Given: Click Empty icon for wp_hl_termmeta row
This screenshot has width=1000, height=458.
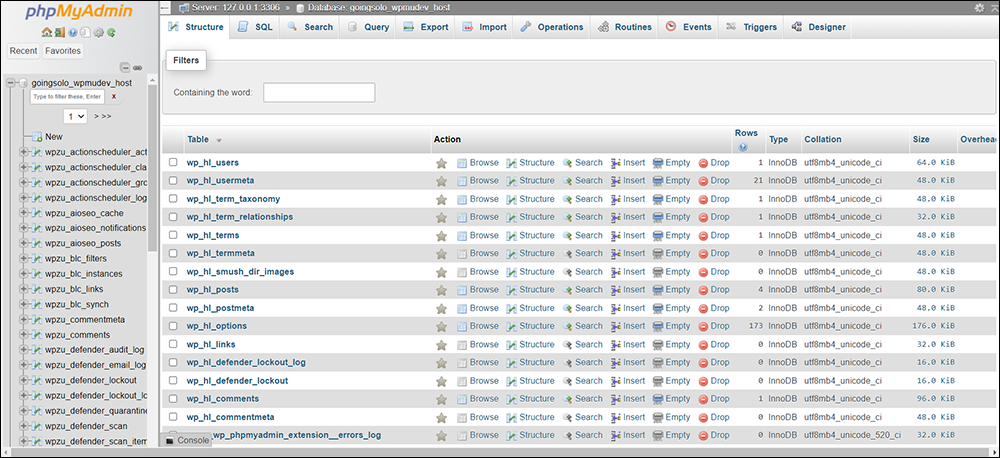Looking at the screenshot, I should click(658, 254).
